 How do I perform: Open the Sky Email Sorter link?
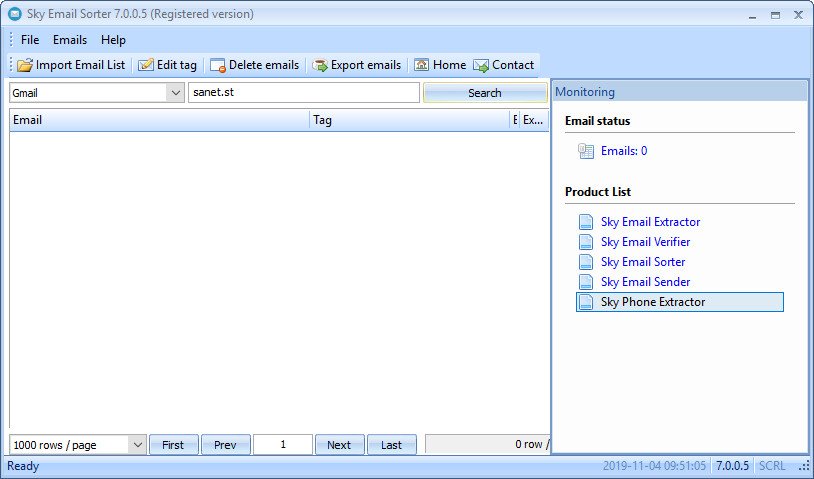(x=643, y=262)
